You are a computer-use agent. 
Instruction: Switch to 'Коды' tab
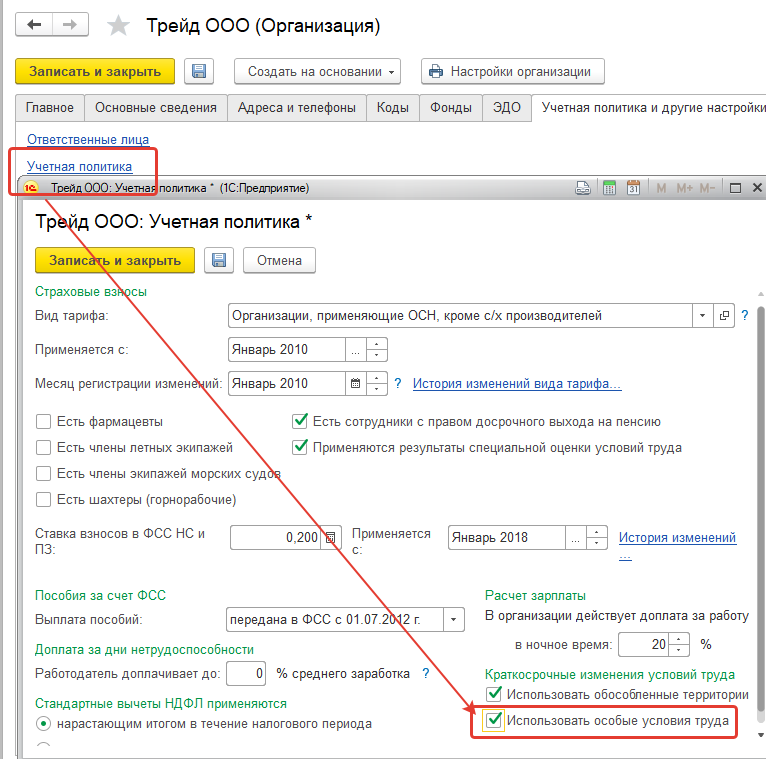click(x=393, y=107)
